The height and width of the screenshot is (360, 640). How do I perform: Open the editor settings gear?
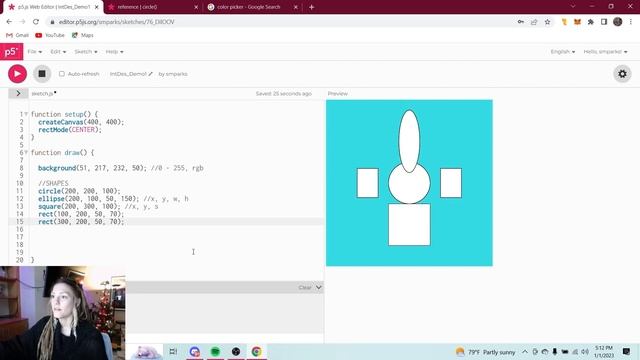pos(622,74)
